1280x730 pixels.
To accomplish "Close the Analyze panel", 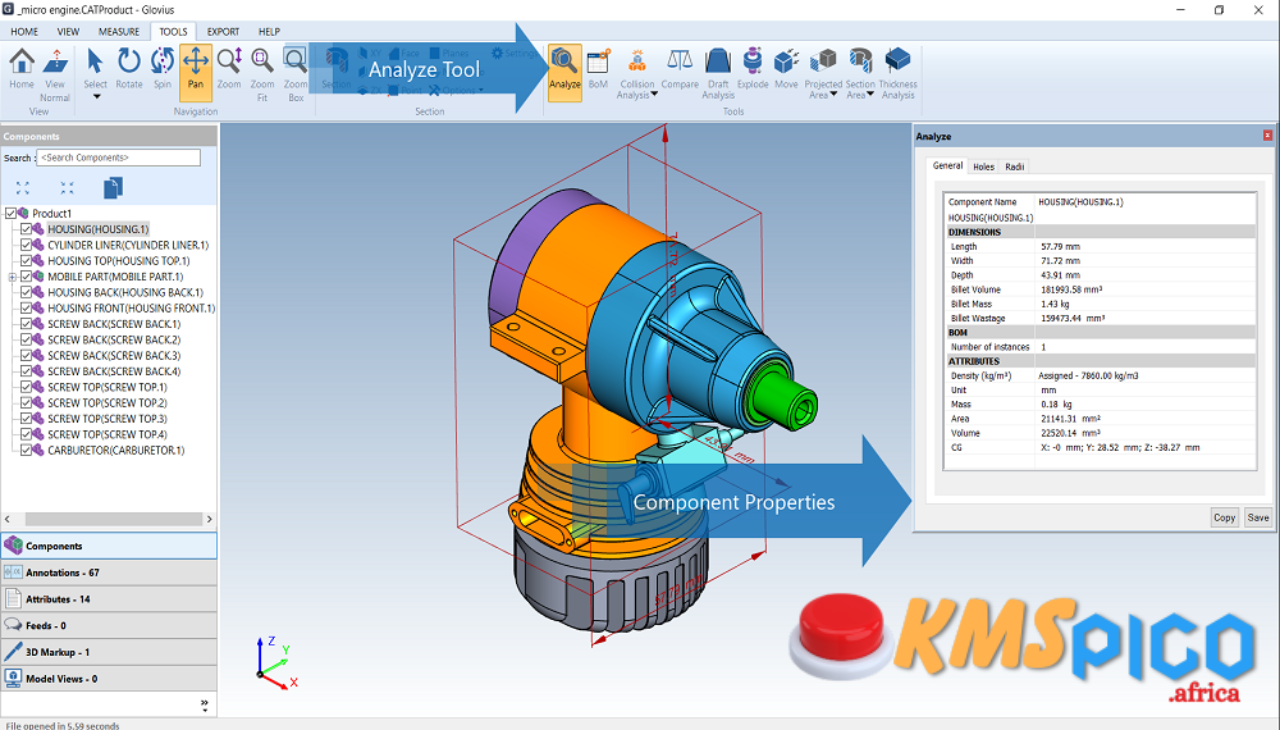I will pos(1268,136).
